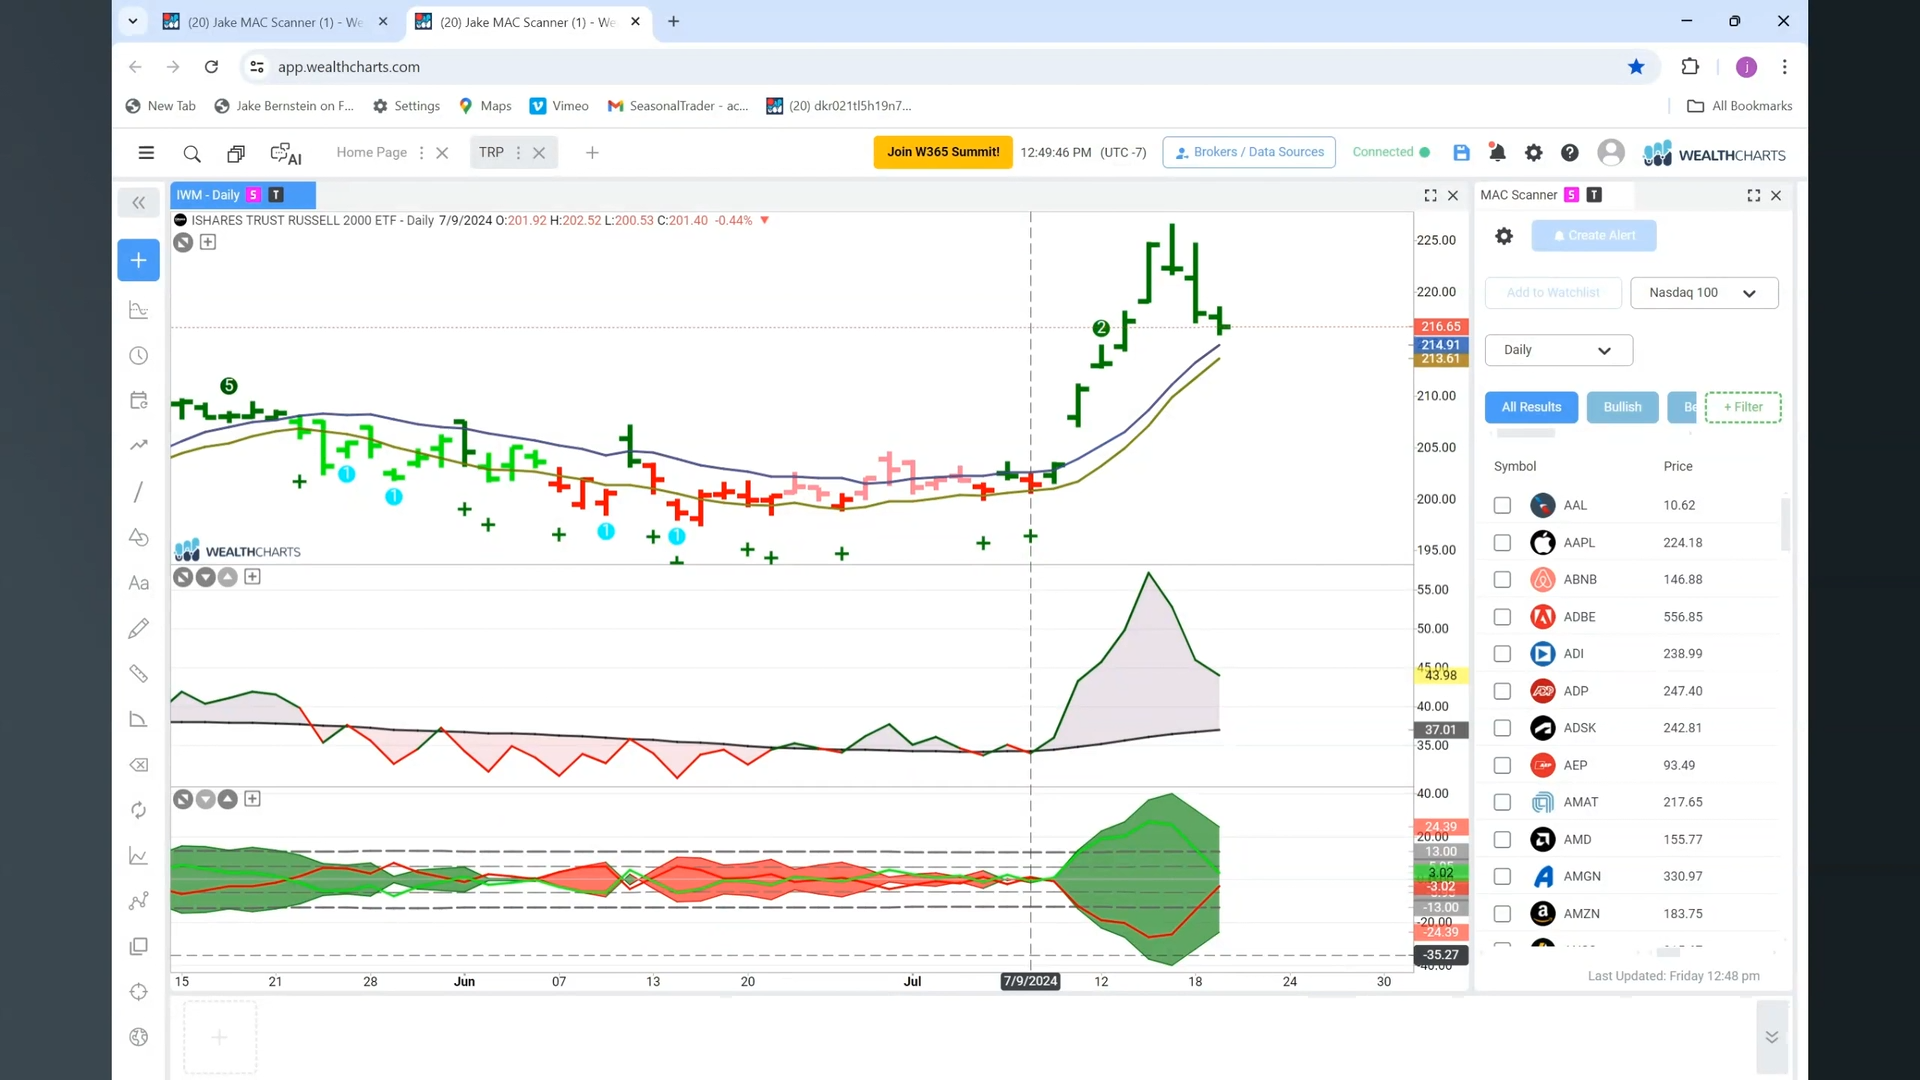Select the pencil freehand drawing tool
This screenshot has height=1080, width=1920.
coord(139,628)
